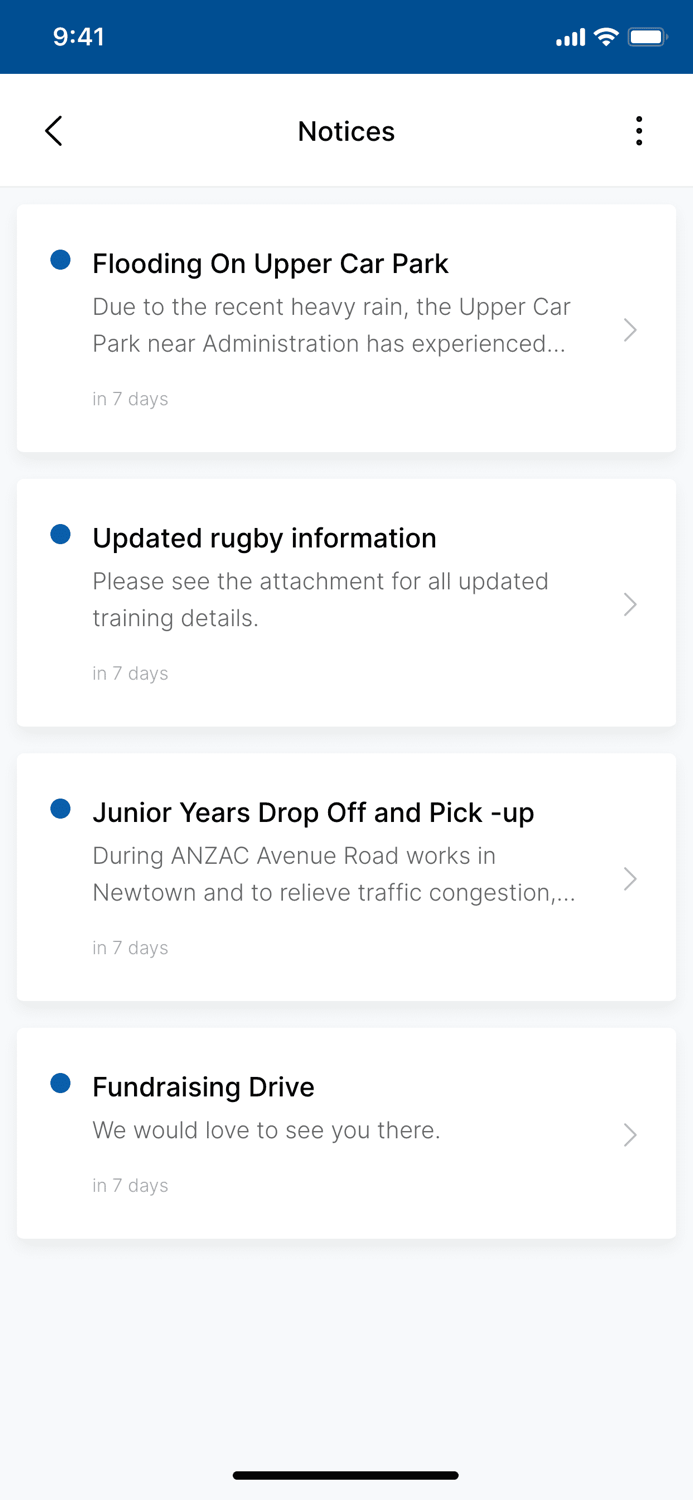Tap the Notices title
The height and width of the screenshot is (1500, 693).
tap(346, 130)
